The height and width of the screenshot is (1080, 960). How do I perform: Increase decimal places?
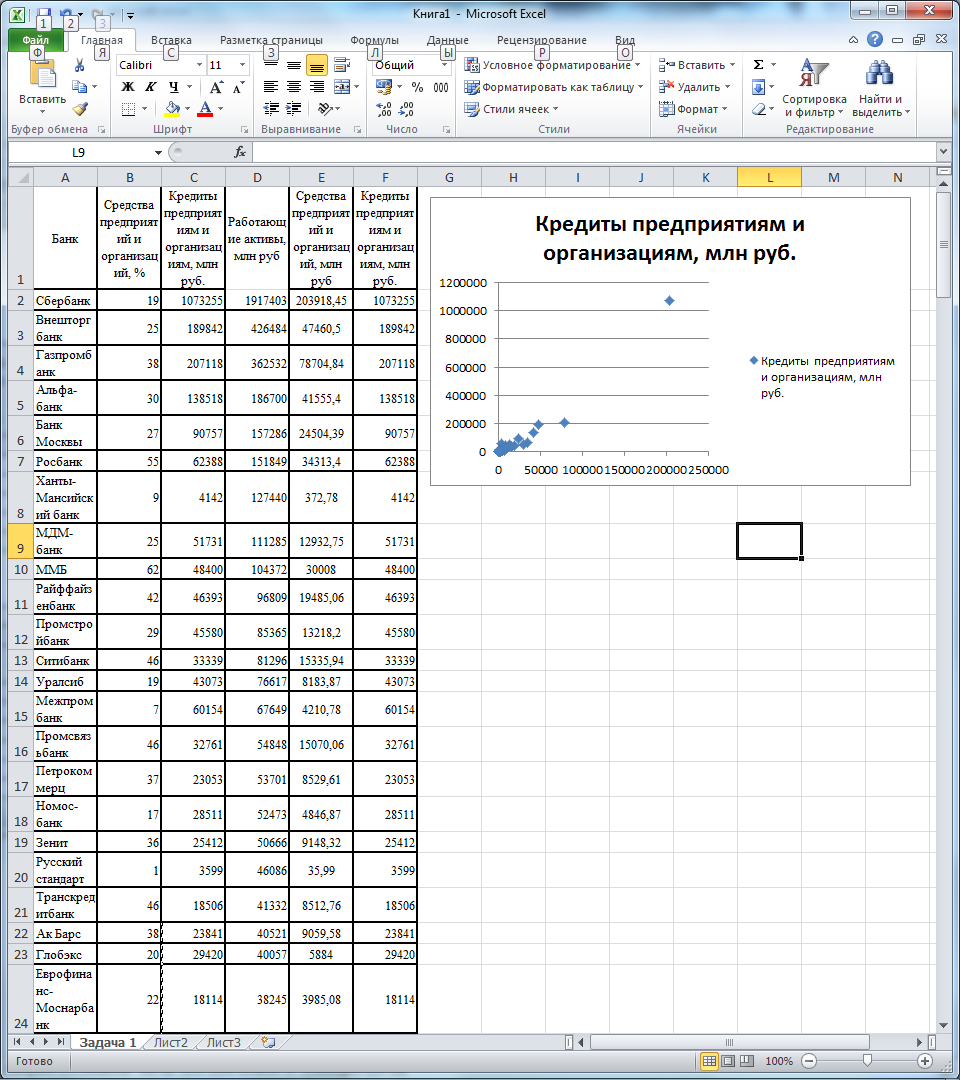tap(384, 109)
